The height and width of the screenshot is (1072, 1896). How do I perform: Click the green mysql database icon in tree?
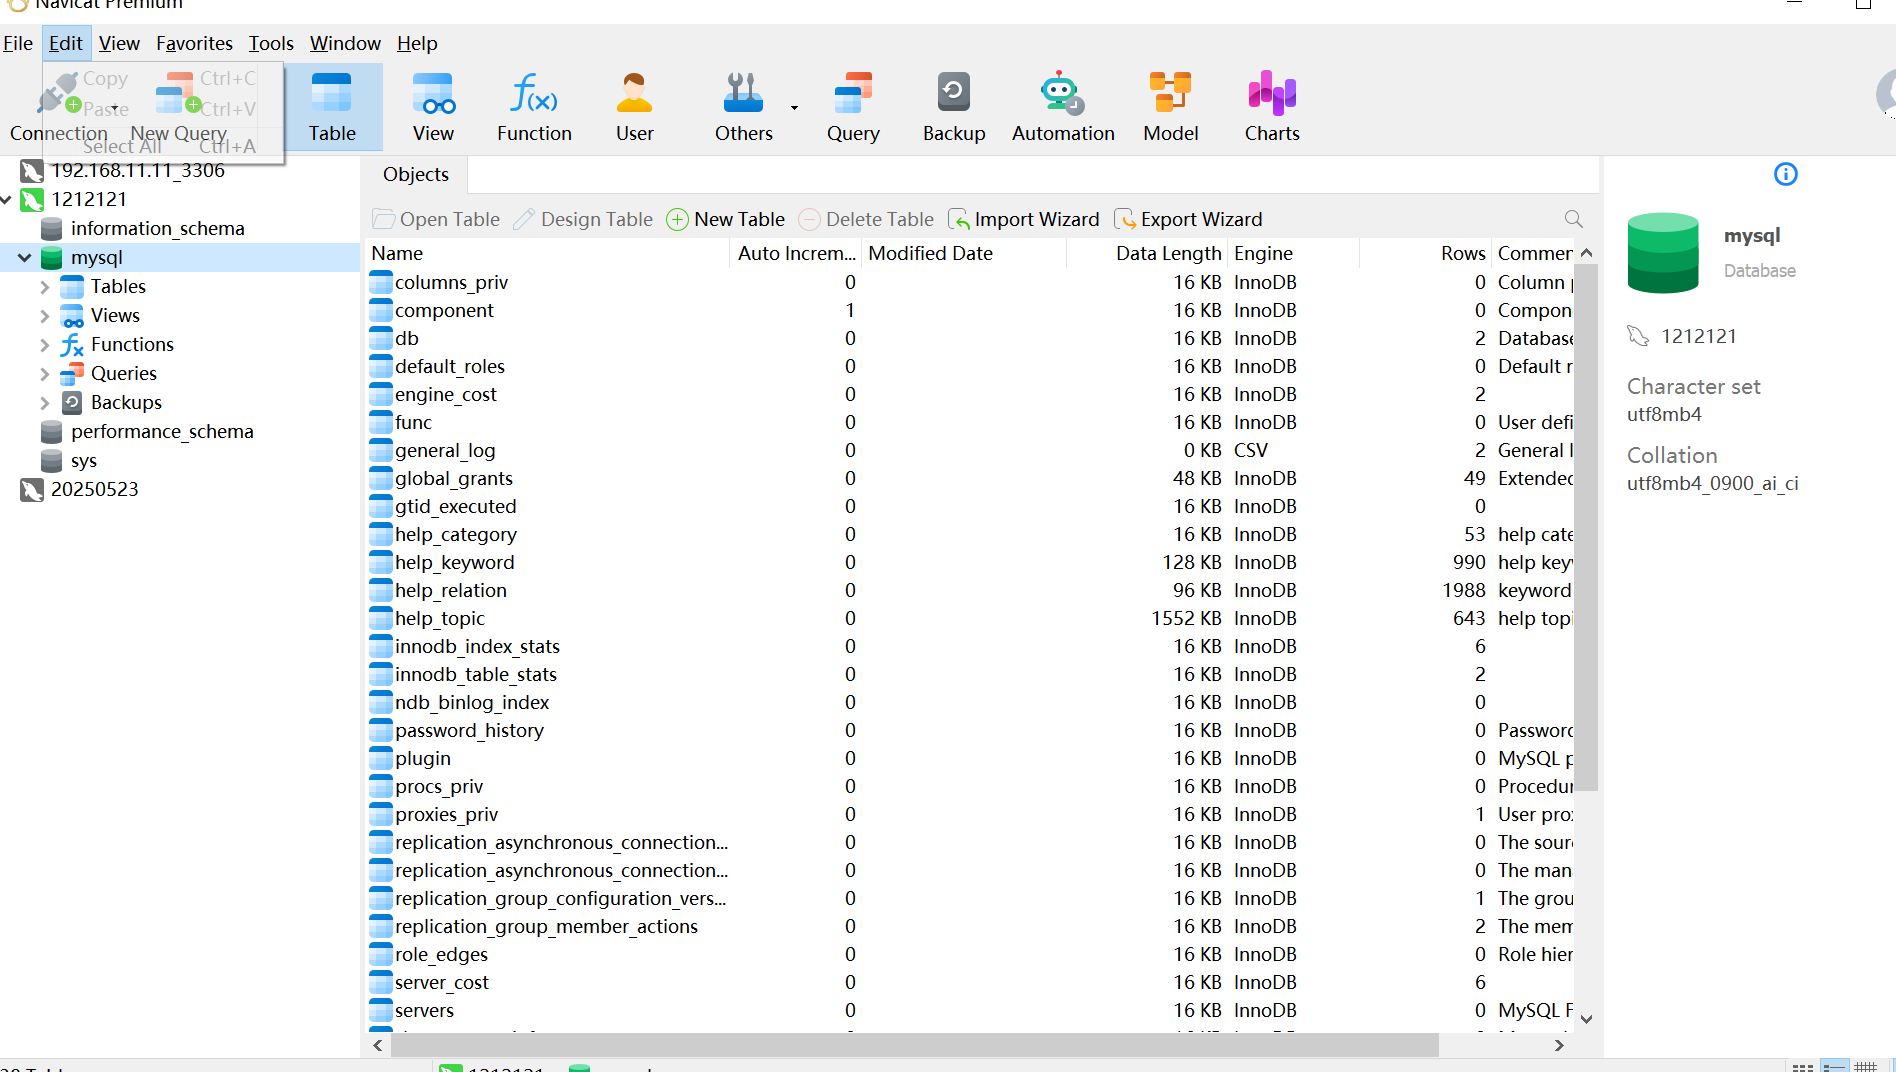pyautogui.click(x=52, y=258)
